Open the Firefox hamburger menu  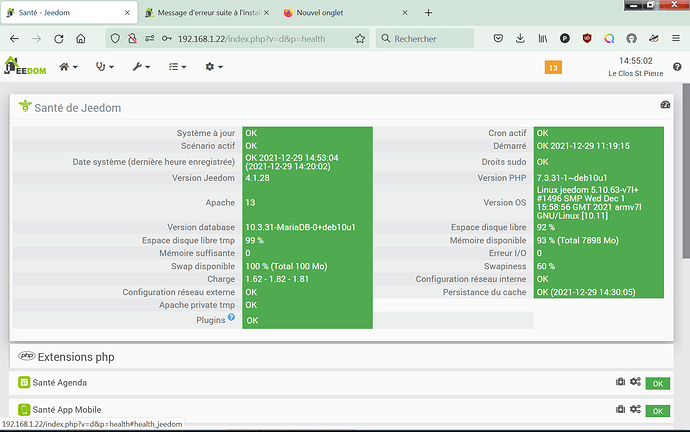click(676, 39)
